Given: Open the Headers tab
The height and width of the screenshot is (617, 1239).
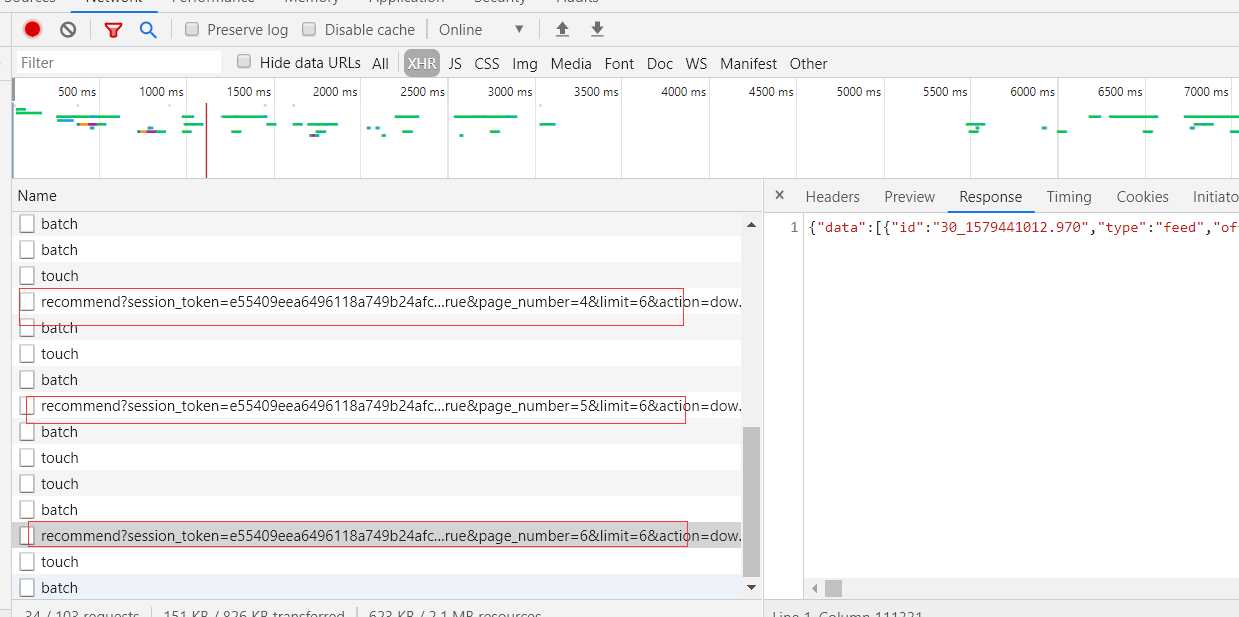Looking at the screenshot, I should pos(832,197).
